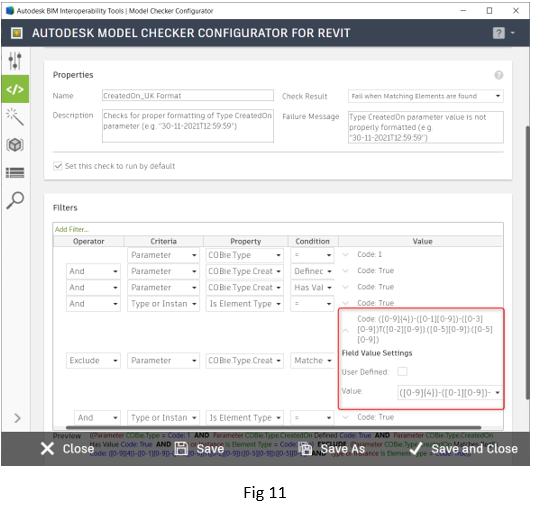Edit the Description text box
Screen dimensions: 535x508
(x=188, y=126)
